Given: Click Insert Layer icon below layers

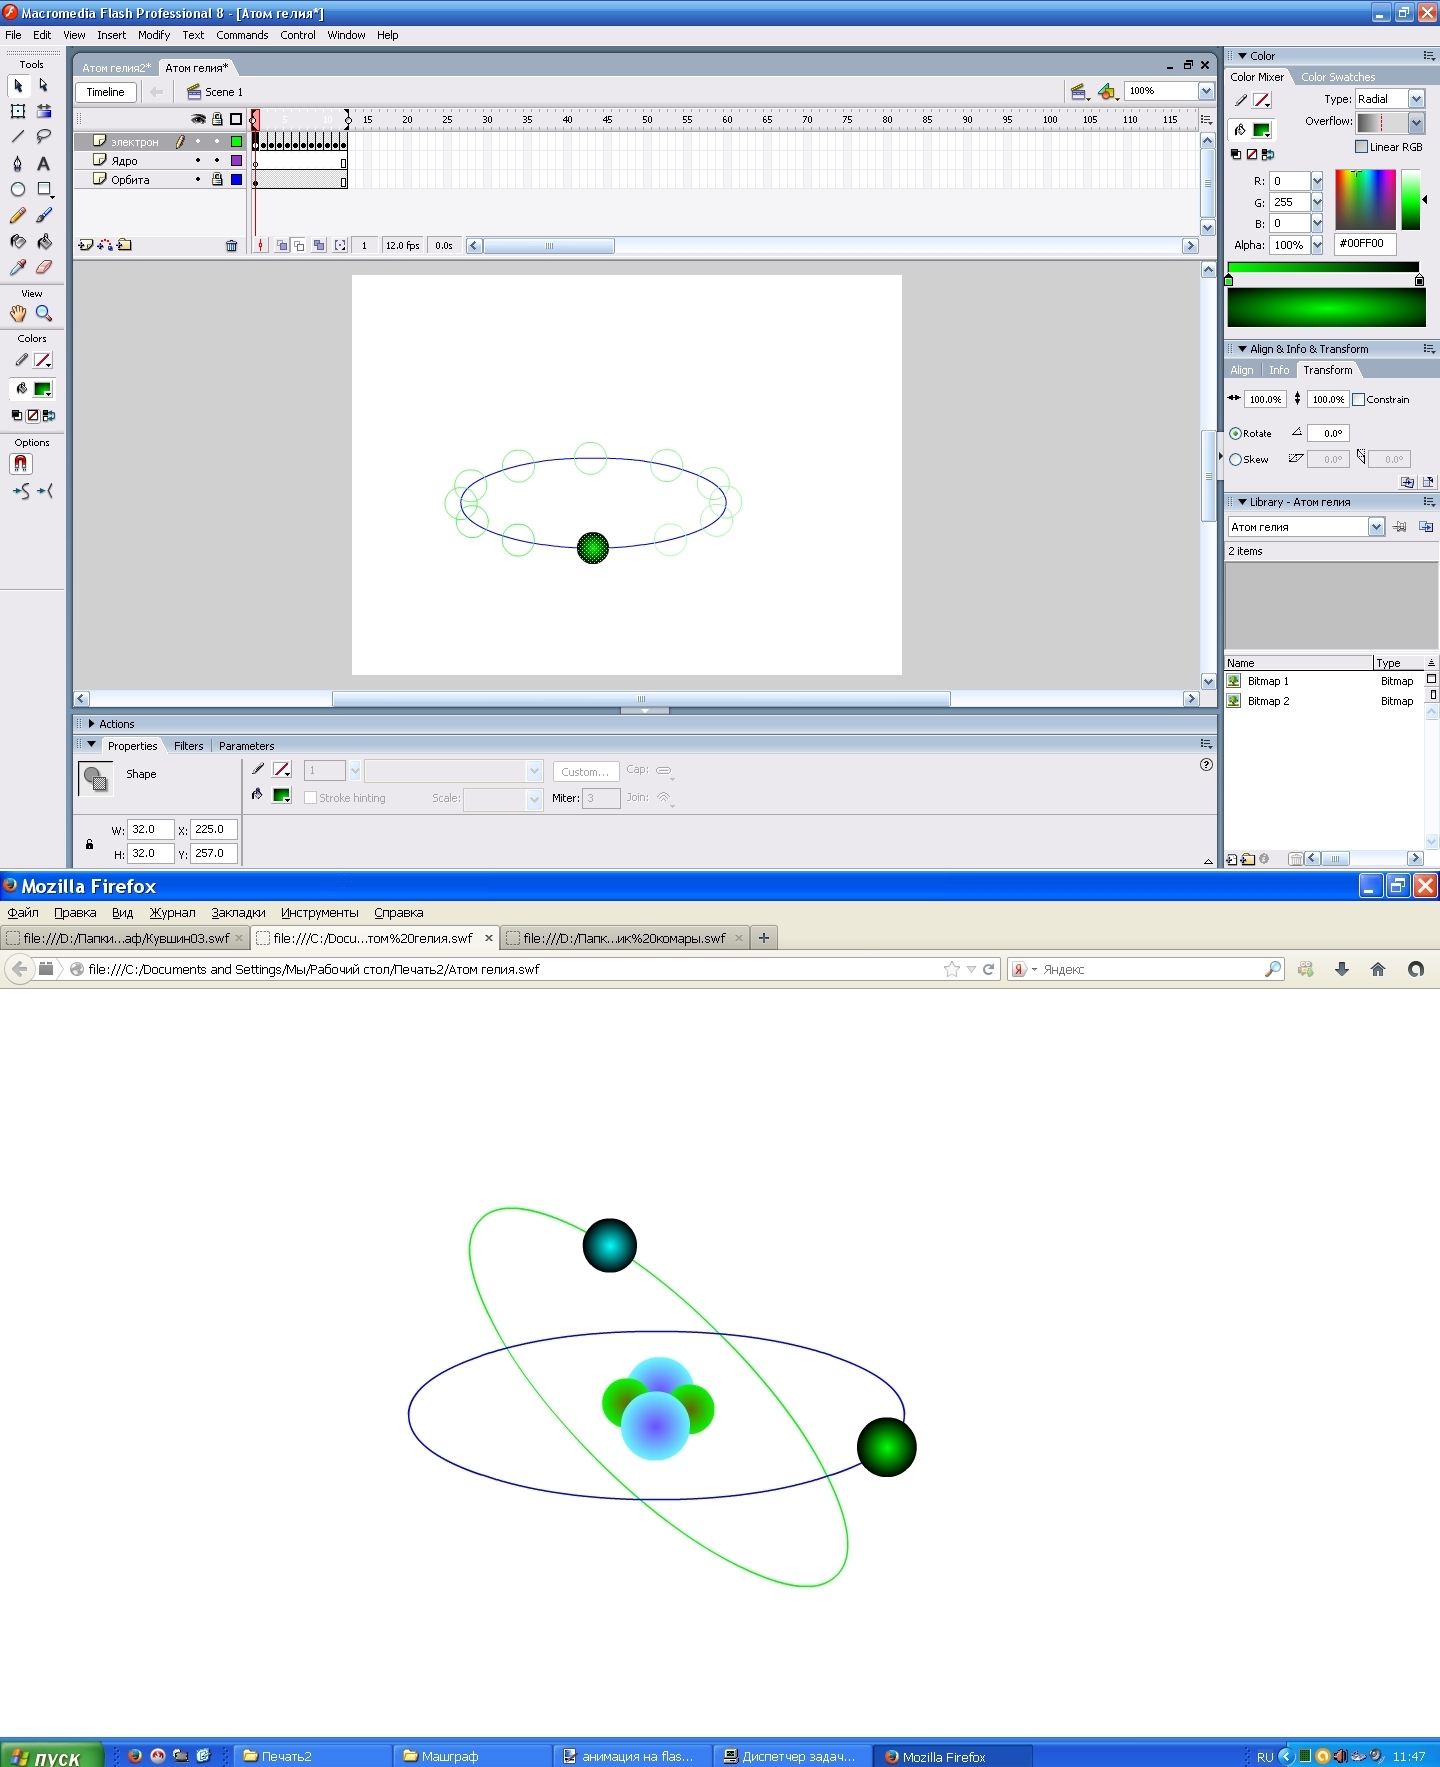Looking at the screenshot, I should (86, 245).
